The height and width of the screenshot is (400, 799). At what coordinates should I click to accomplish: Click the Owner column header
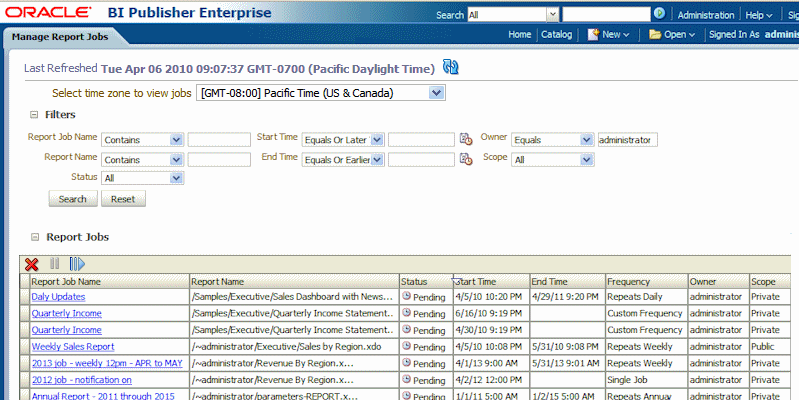click(718, 281)
